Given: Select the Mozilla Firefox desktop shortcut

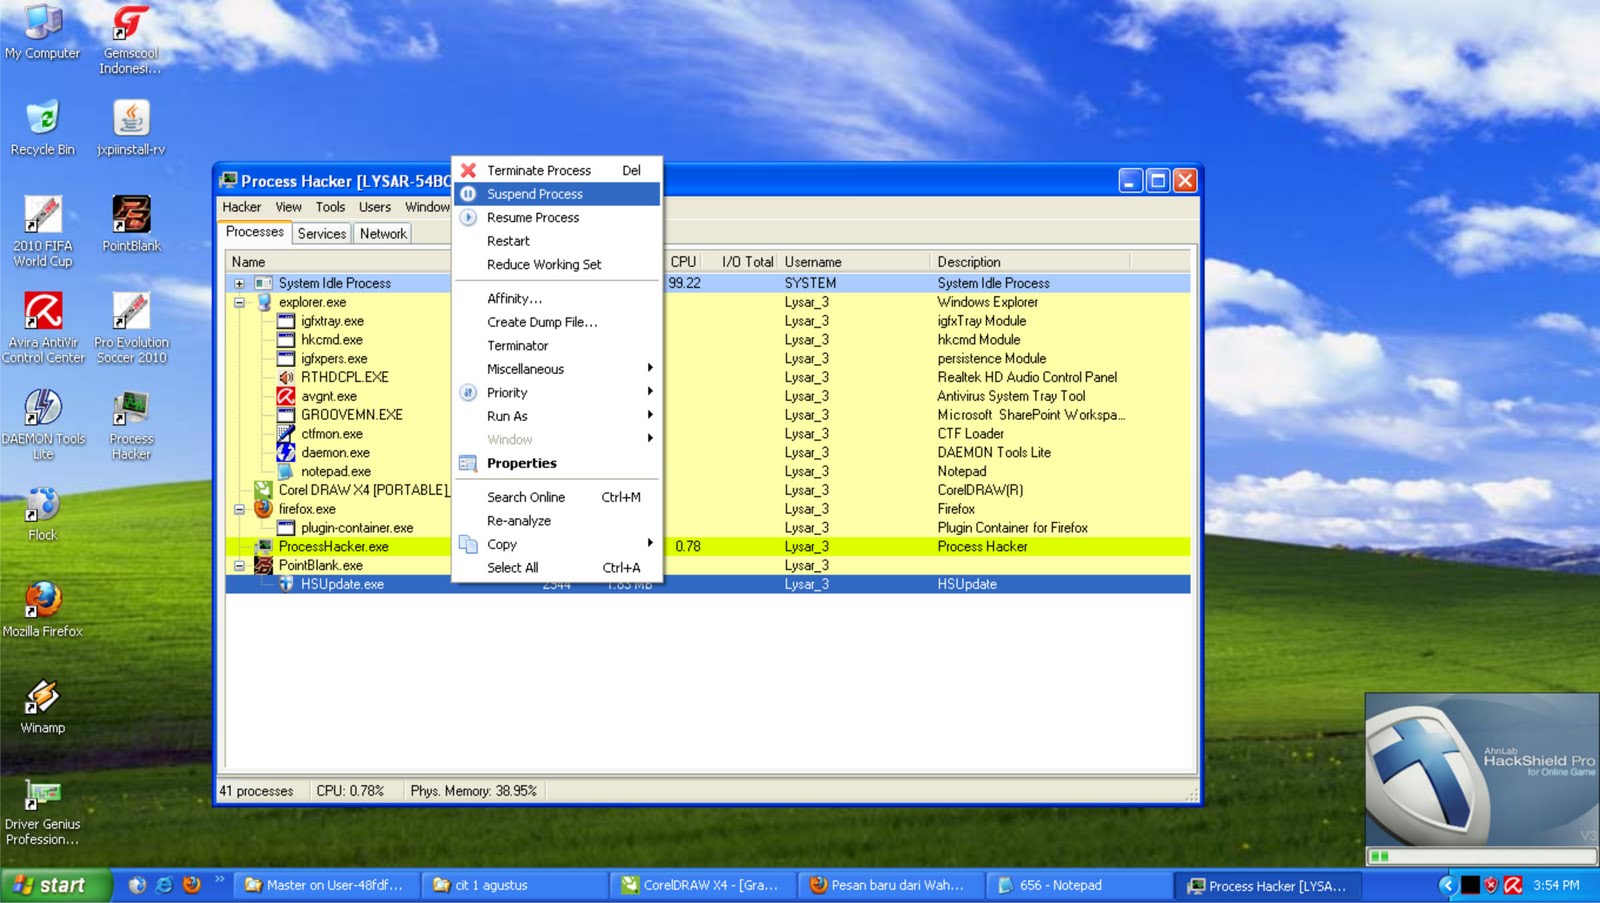Looking at the screenshot, I should click(42, 610).
